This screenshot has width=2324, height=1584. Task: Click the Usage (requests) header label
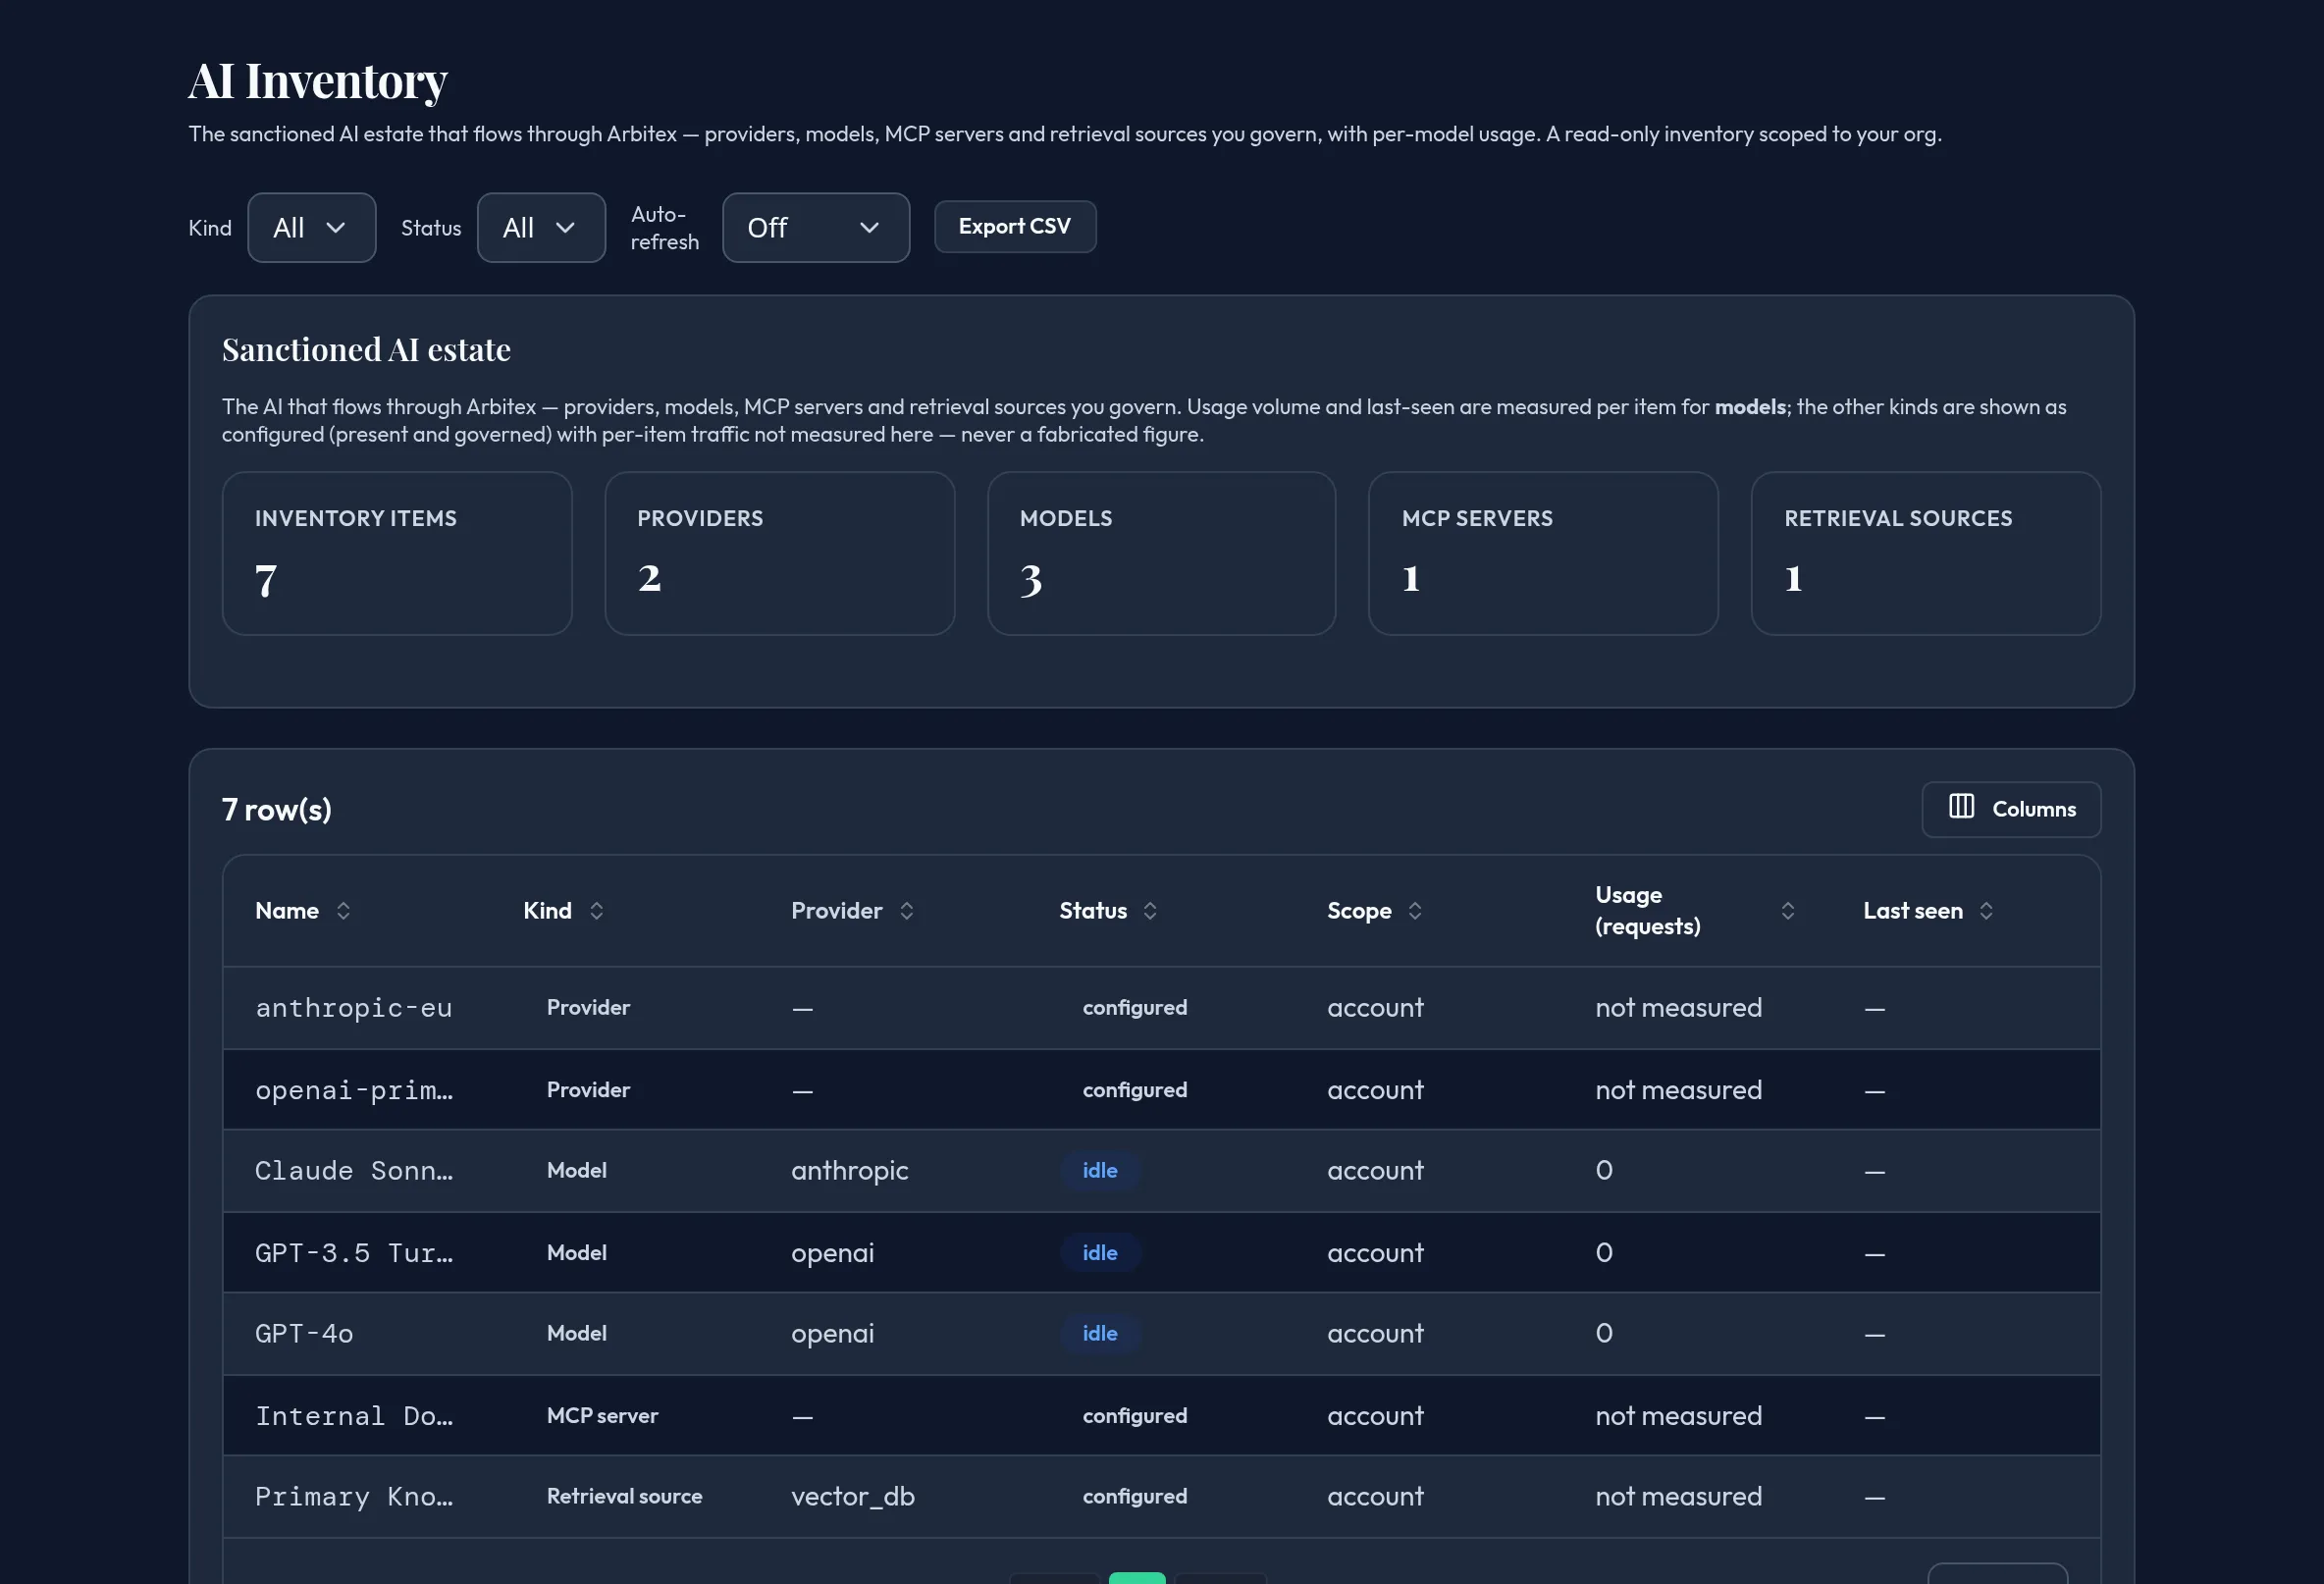pyautogui.click(x=1648, y=911)
